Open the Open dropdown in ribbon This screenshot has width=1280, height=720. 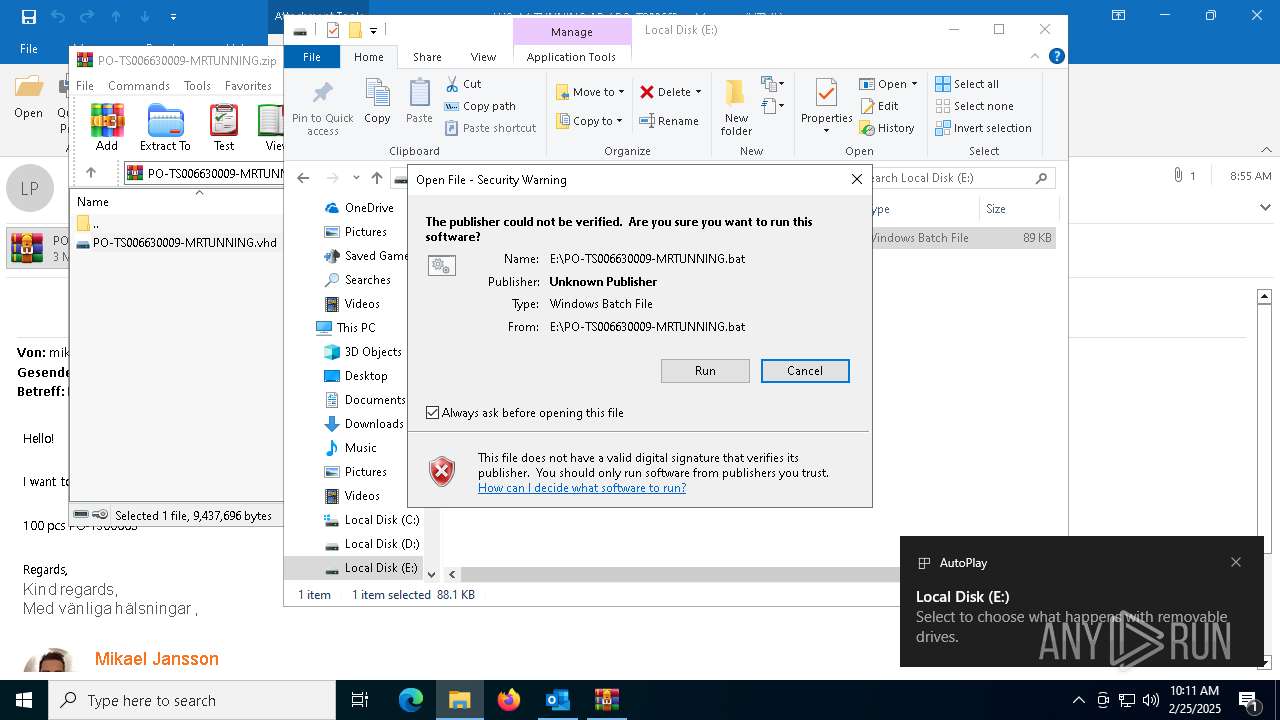tap(888, 84)
